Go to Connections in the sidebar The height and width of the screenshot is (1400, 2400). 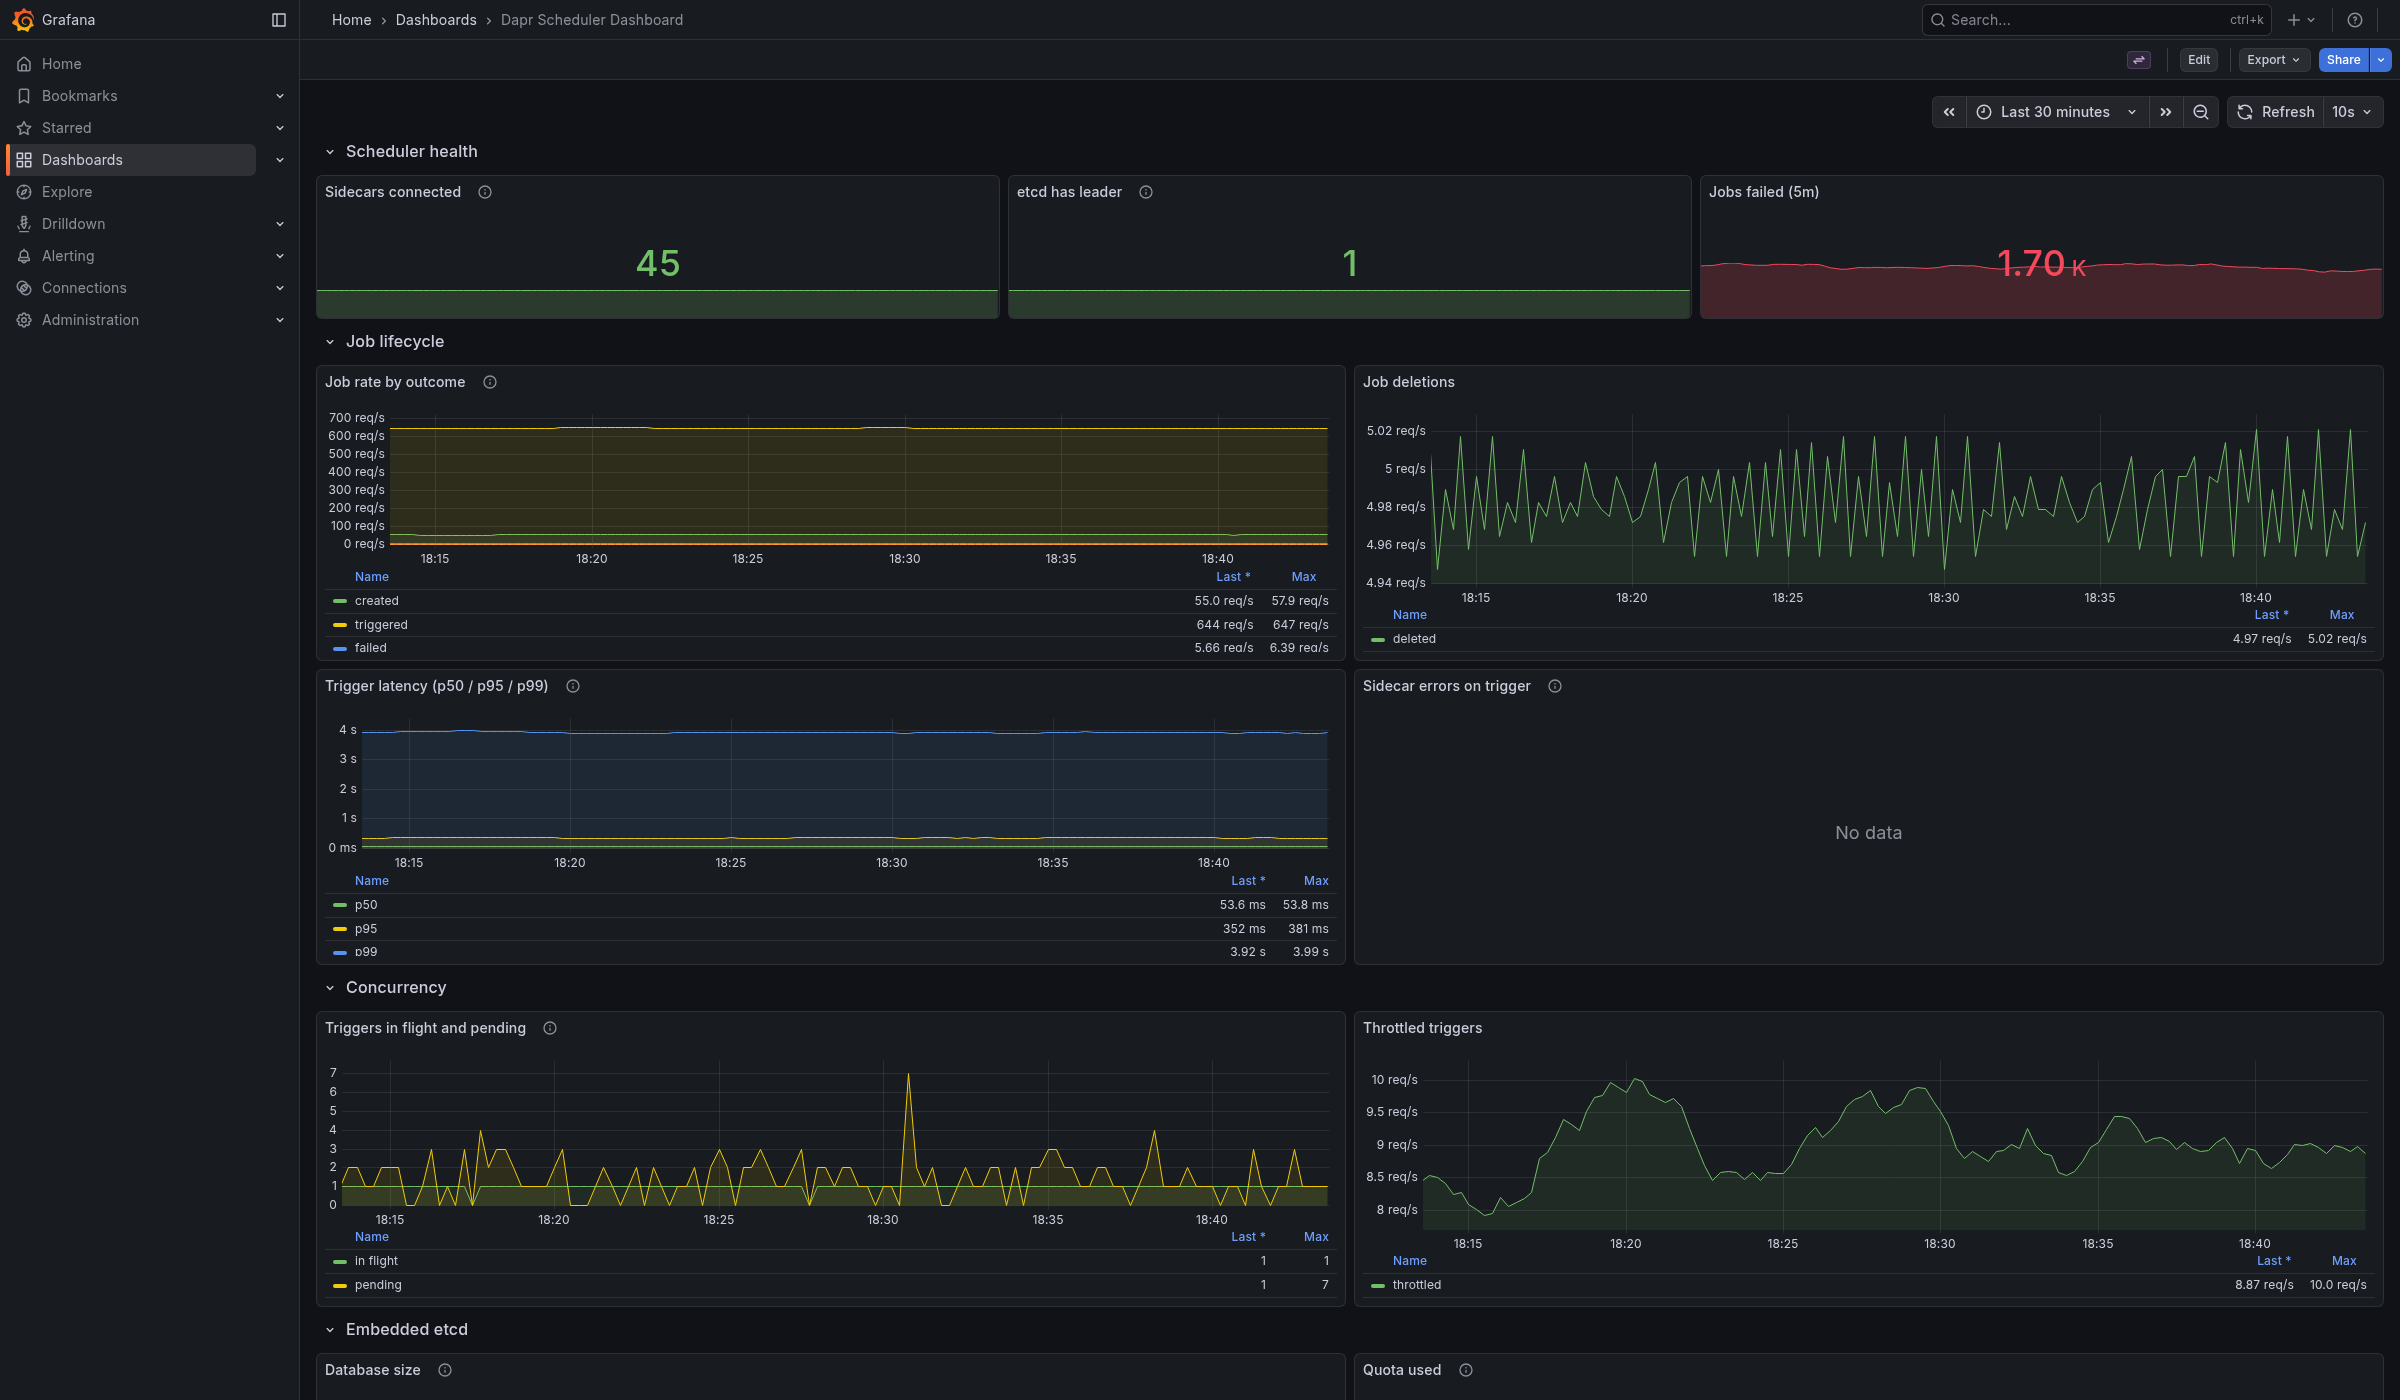(x=84, y=288)
